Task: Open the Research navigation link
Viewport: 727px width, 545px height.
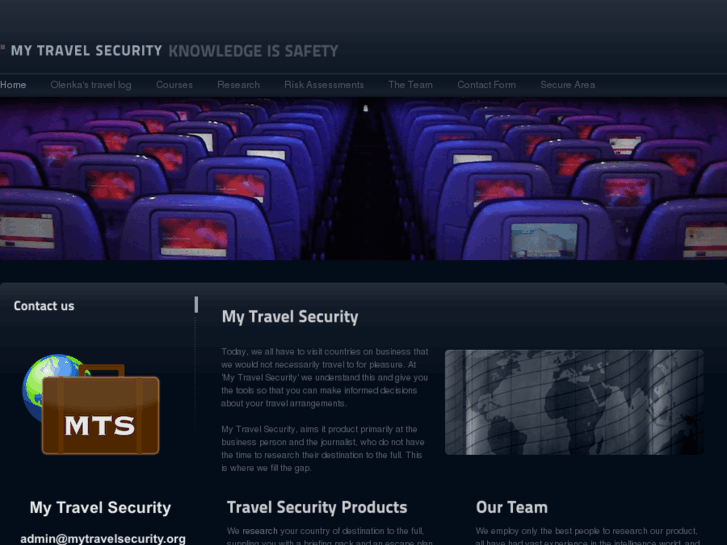Action: (238, 85)
